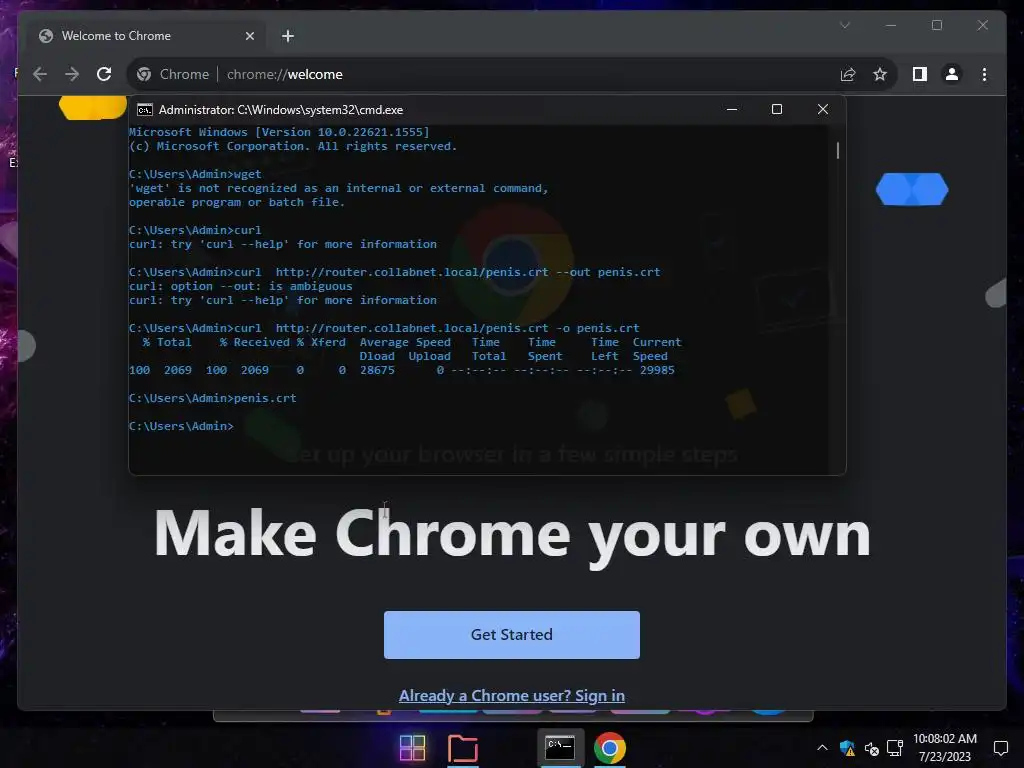Image resolution: width=1024 pixels, height=768 pixels.
Task: Close the Welcome to Chrome tab
Action: [249, 36]
